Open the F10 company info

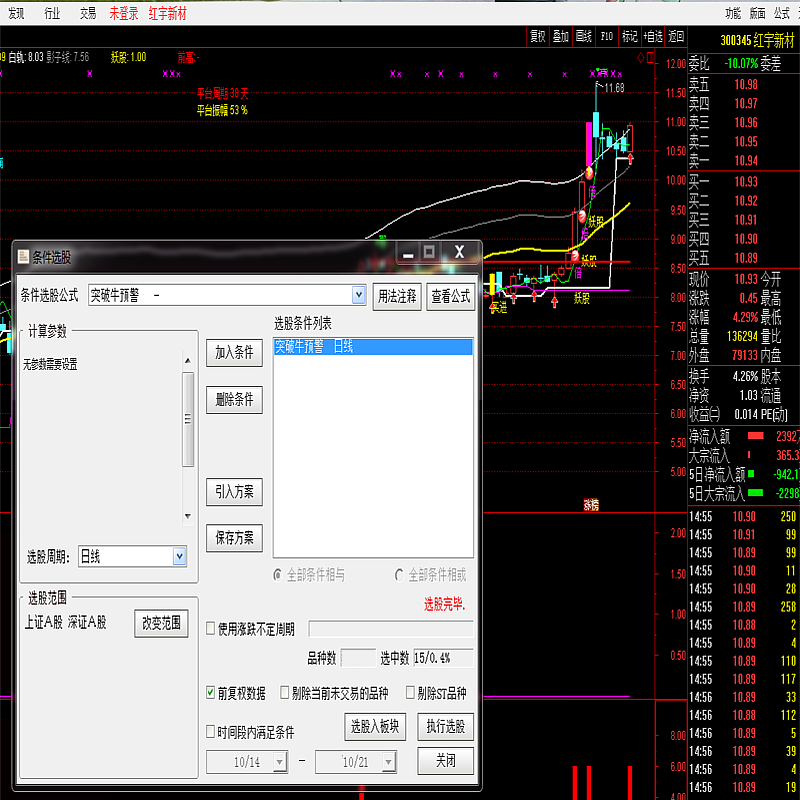[x=607, y=36]
